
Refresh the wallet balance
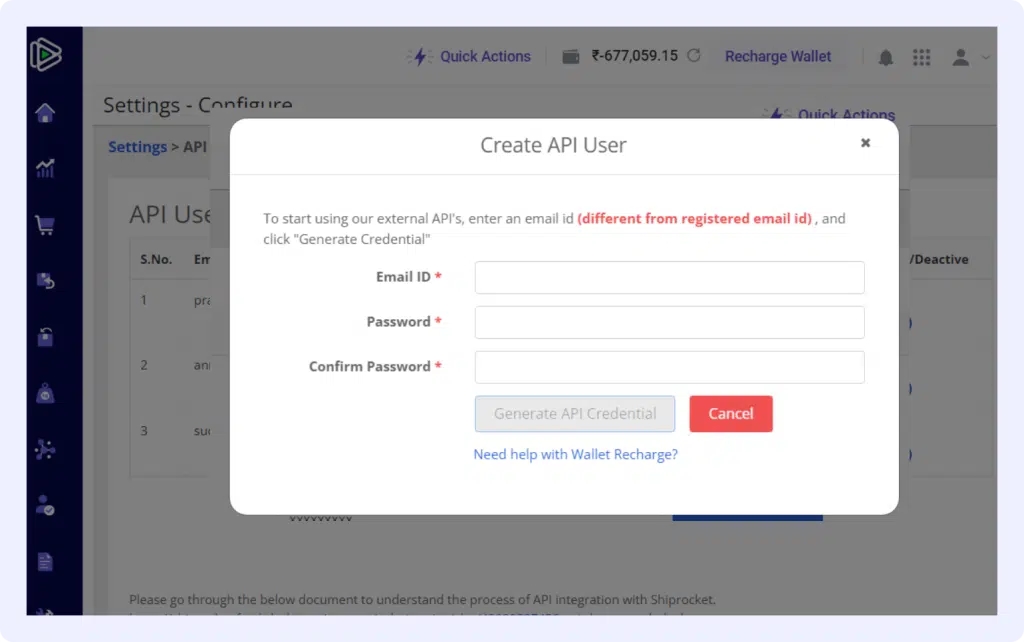point(694,56)
